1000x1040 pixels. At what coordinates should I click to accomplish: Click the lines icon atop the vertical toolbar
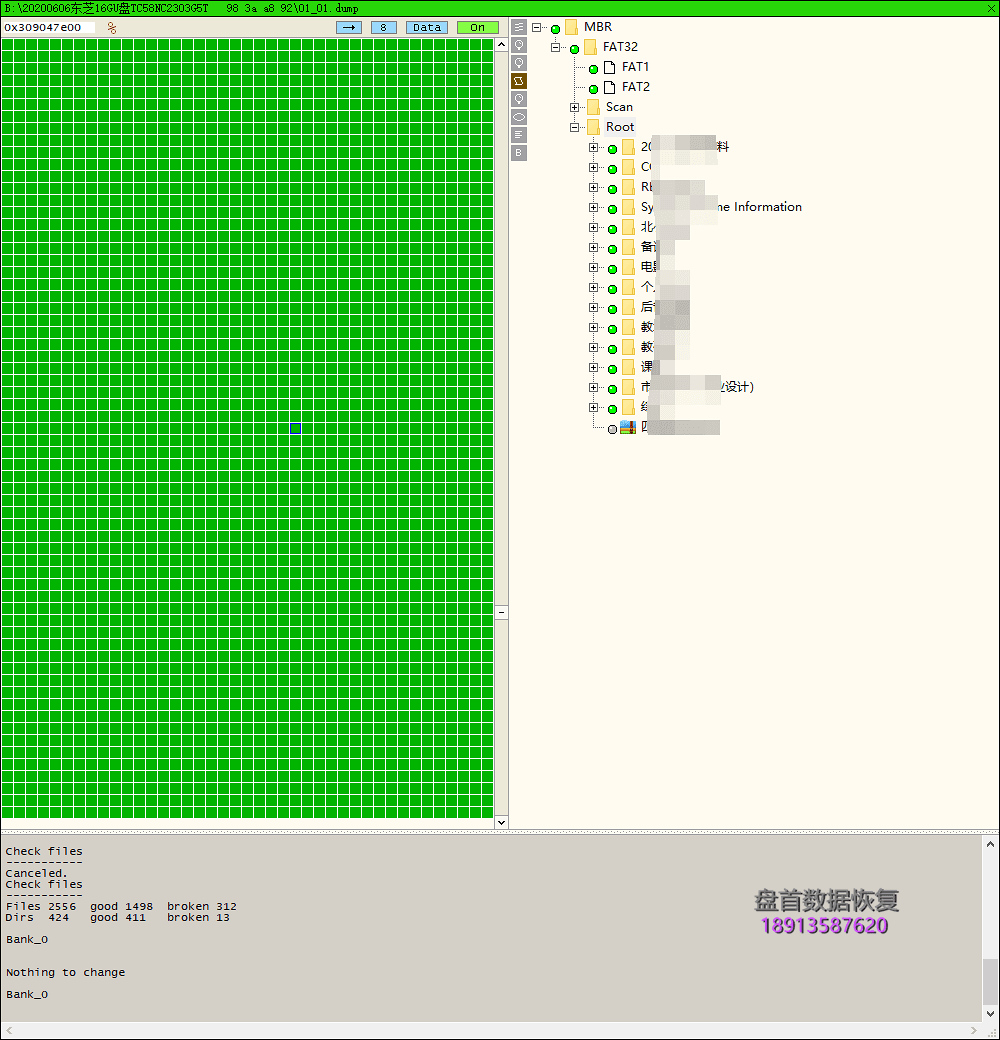(519, 27)
